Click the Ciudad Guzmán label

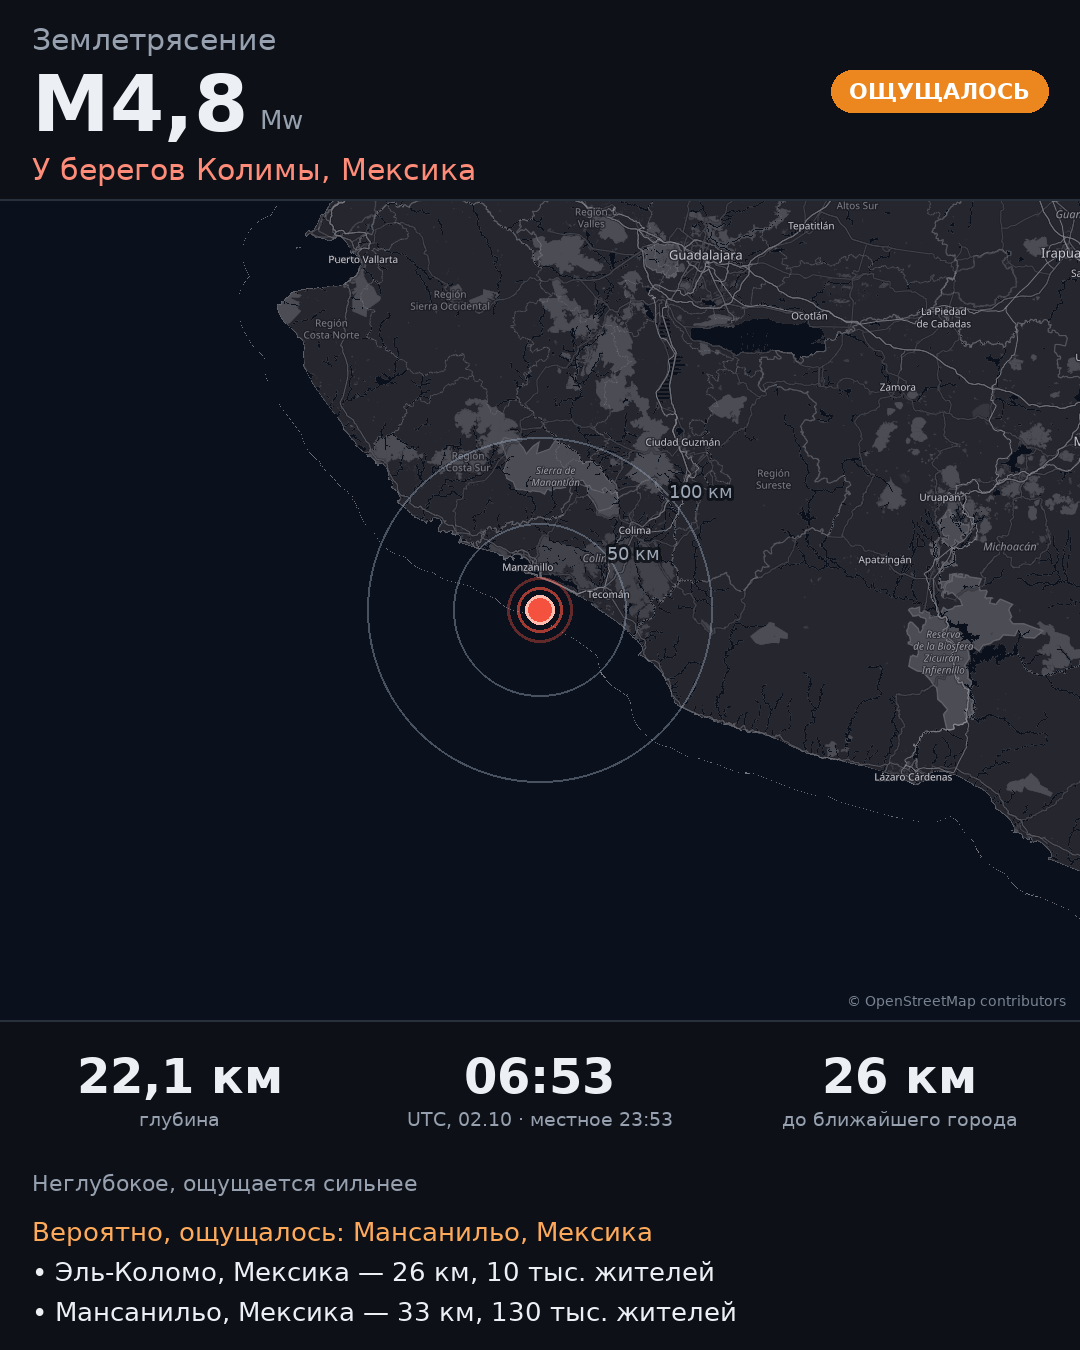[x=683, y=442]
